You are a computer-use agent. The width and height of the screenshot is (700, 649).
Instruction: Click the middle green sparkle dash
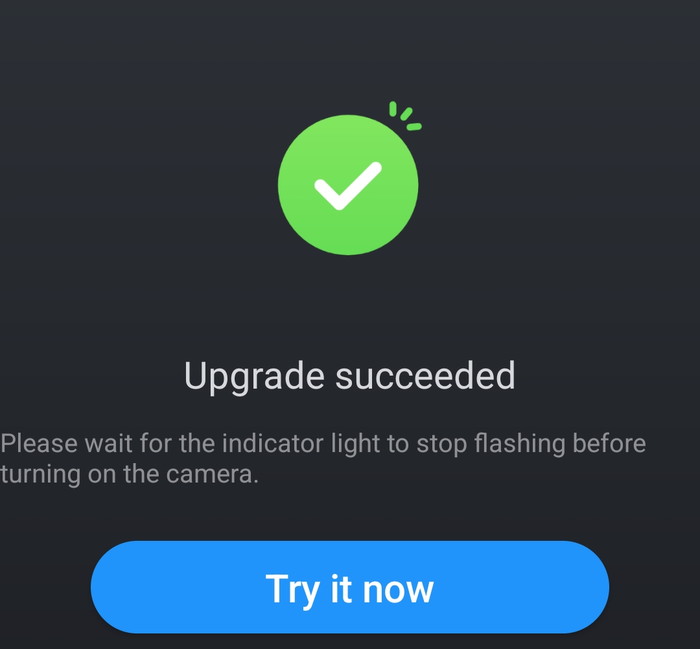coord(406,114)
